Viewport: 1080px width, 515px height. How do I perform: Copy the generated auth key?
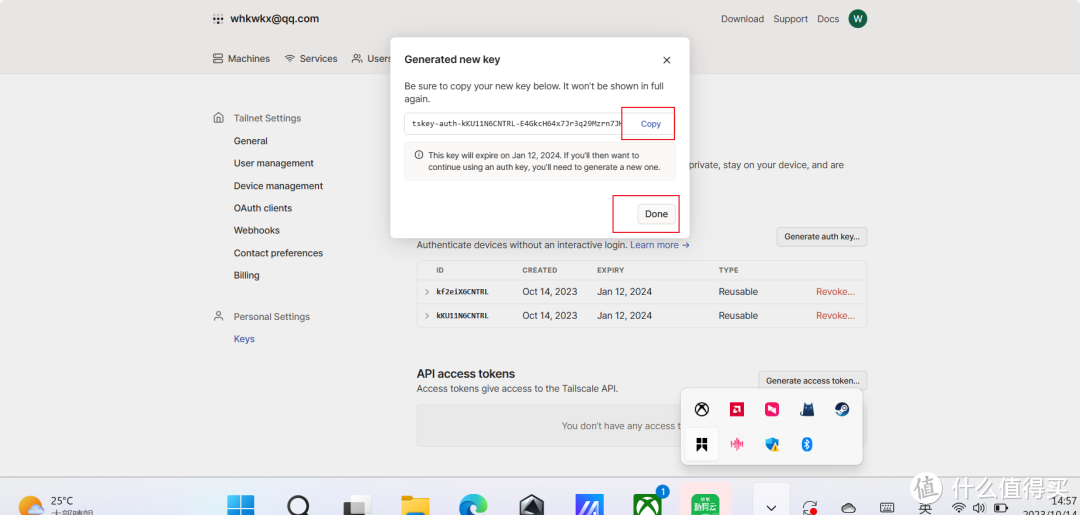pos(650,124)
